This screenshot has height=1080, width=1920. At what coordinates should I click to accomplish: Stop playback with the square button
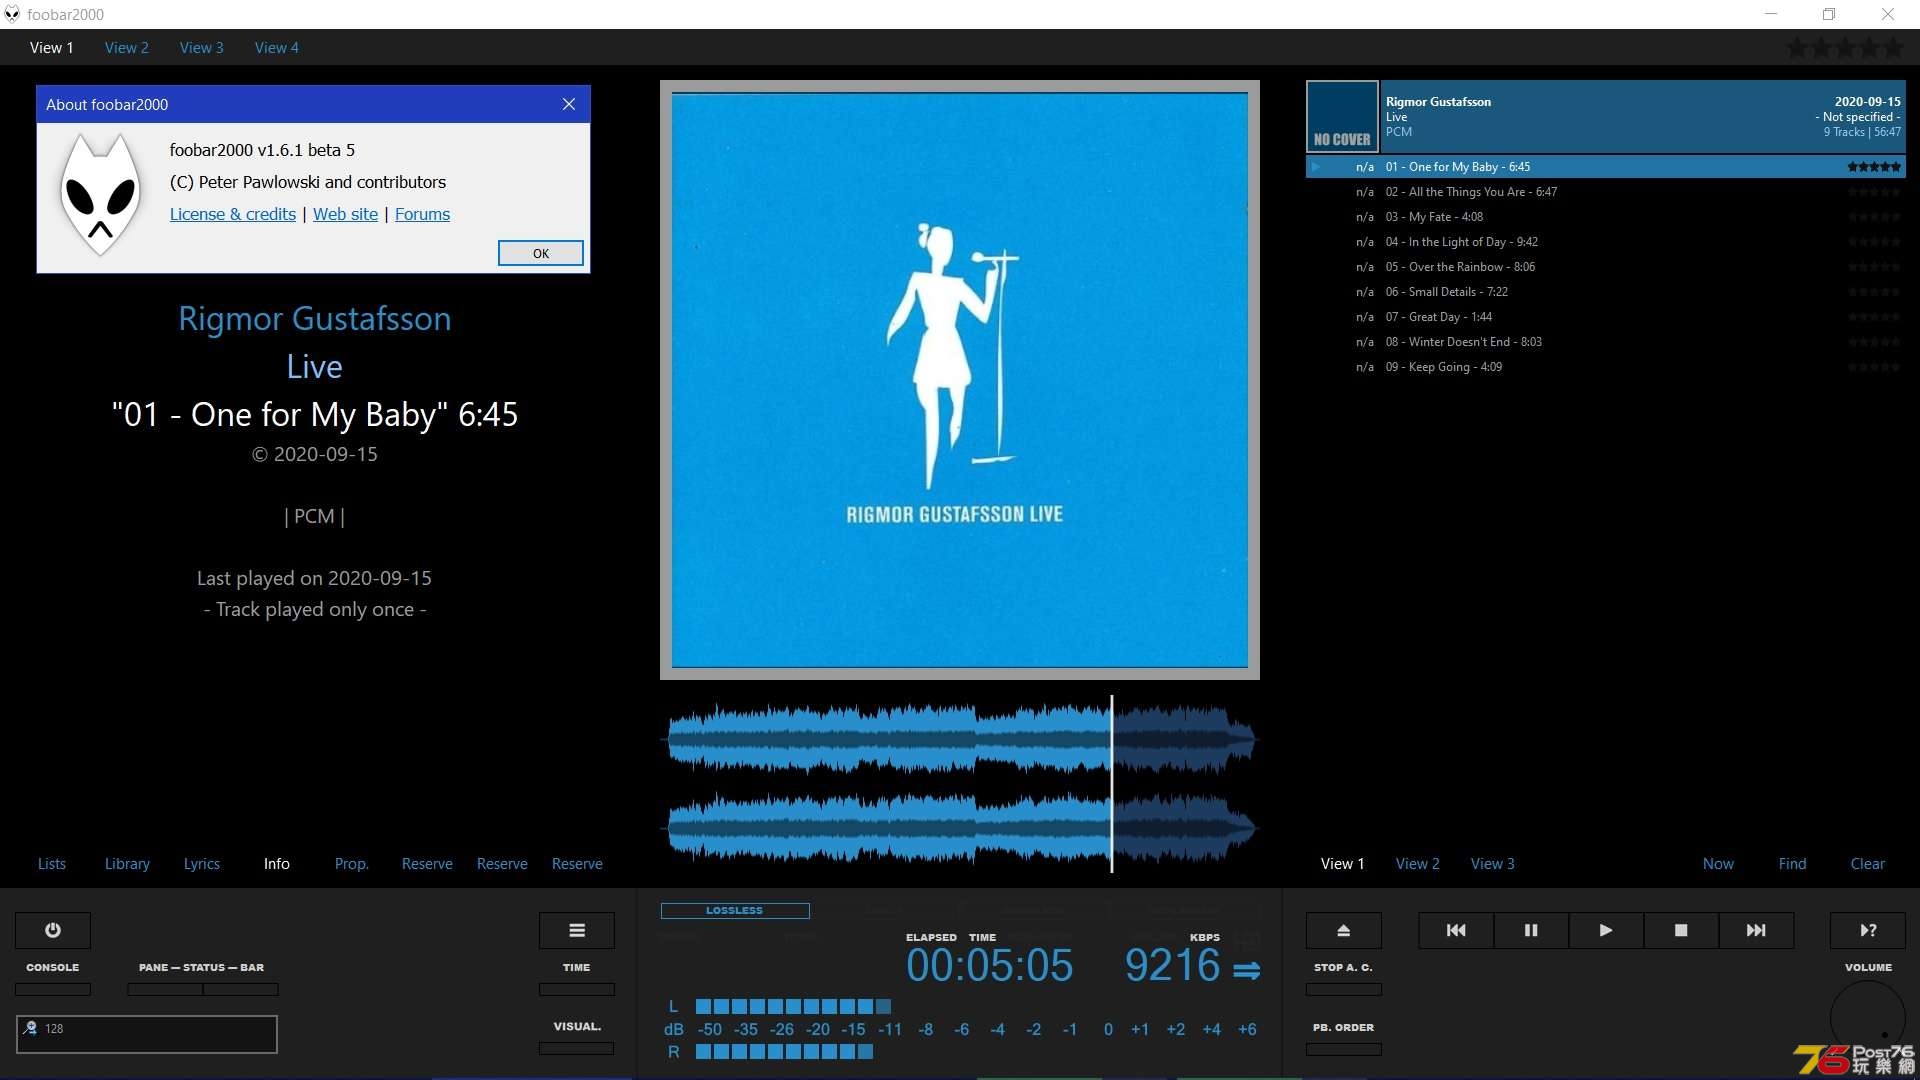(x=1681, y=930)
